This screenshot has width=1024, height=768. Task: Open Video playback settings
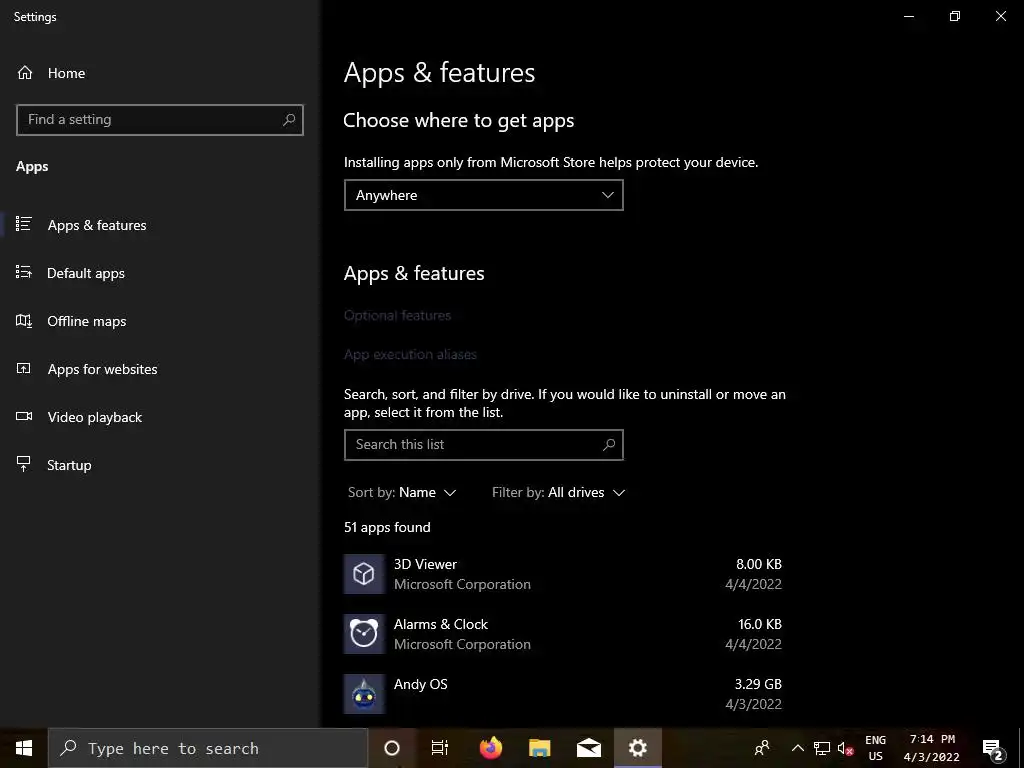pyautogui.click(x=79, y=417)
